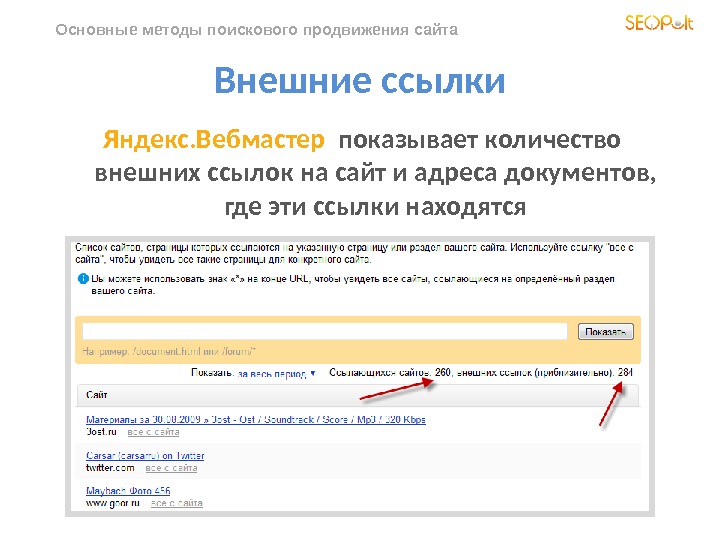
Task: Click the Основные методы поискового продвижения header
Action: pyautogui.click(x=256, y=30)
